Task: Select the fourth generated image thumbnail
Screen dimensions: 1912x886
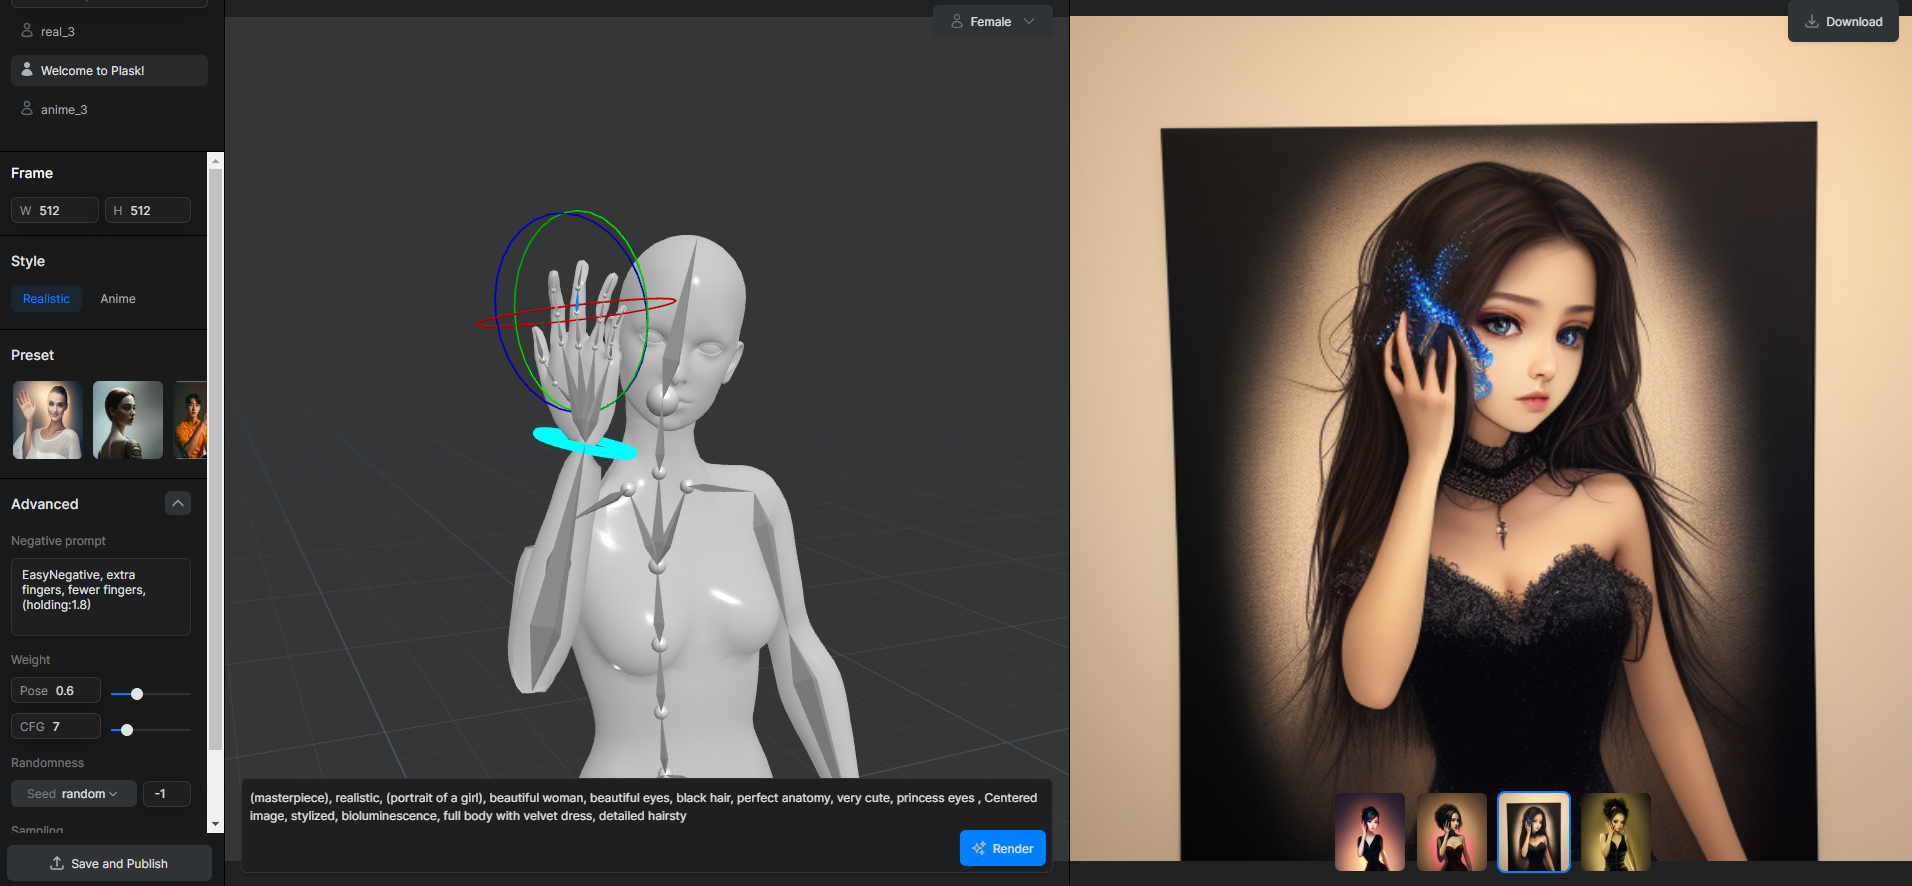Action: tap(1615, 832)
